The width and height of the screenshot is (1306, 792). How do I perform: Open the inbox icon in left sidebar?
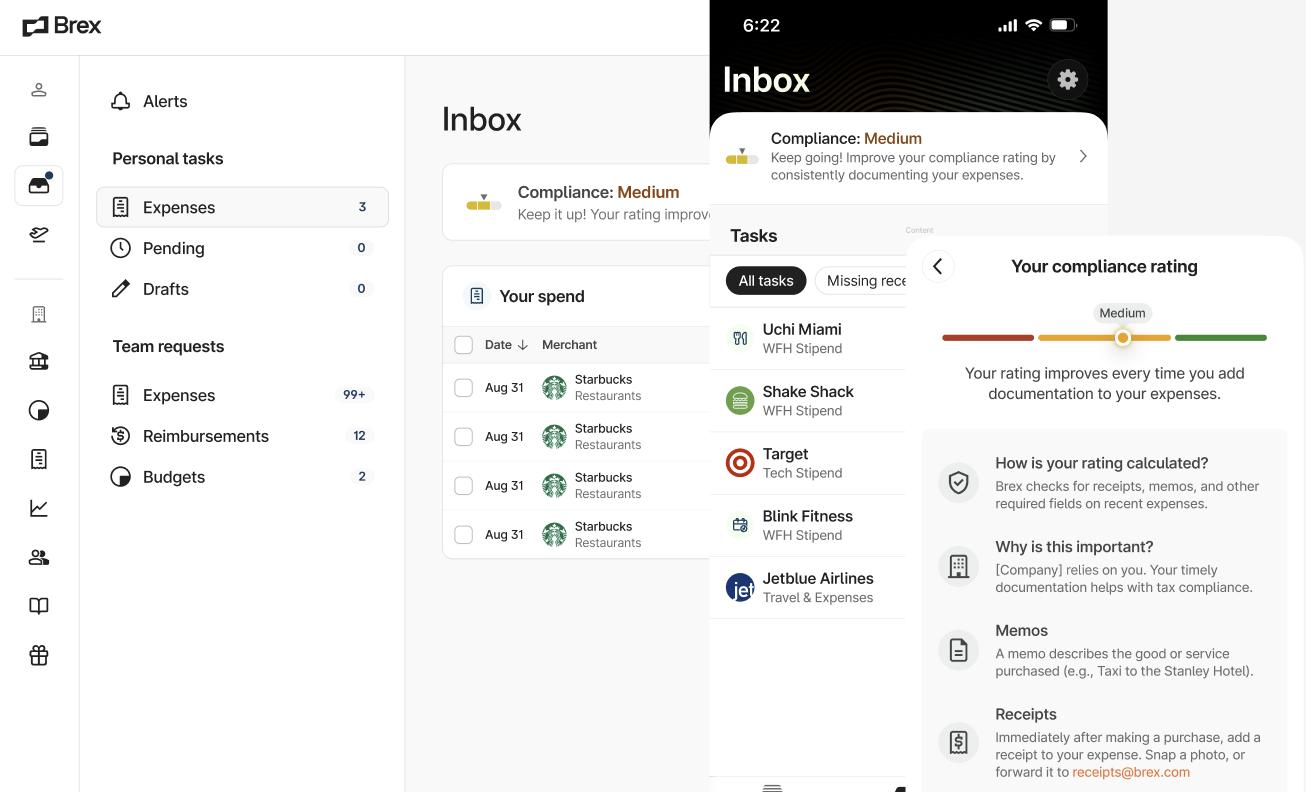[39, 186]
